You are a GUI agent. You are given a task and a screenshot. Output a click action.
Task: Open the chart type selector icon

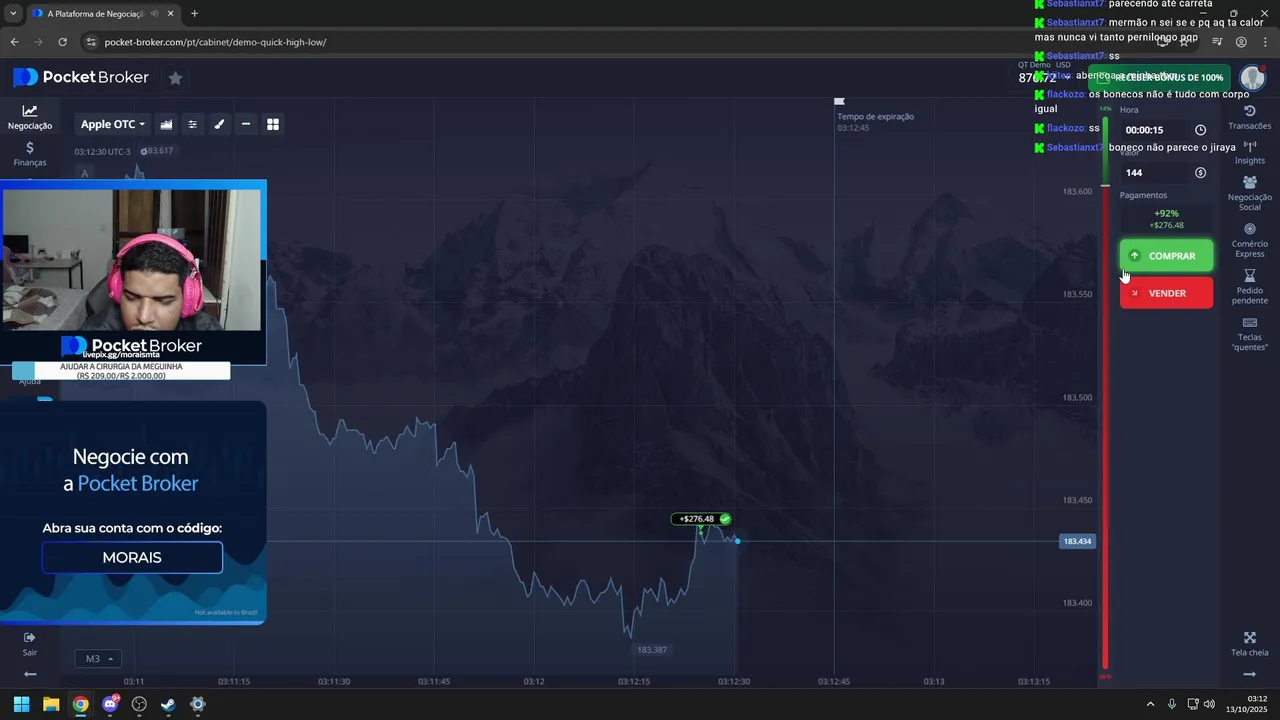166,124
